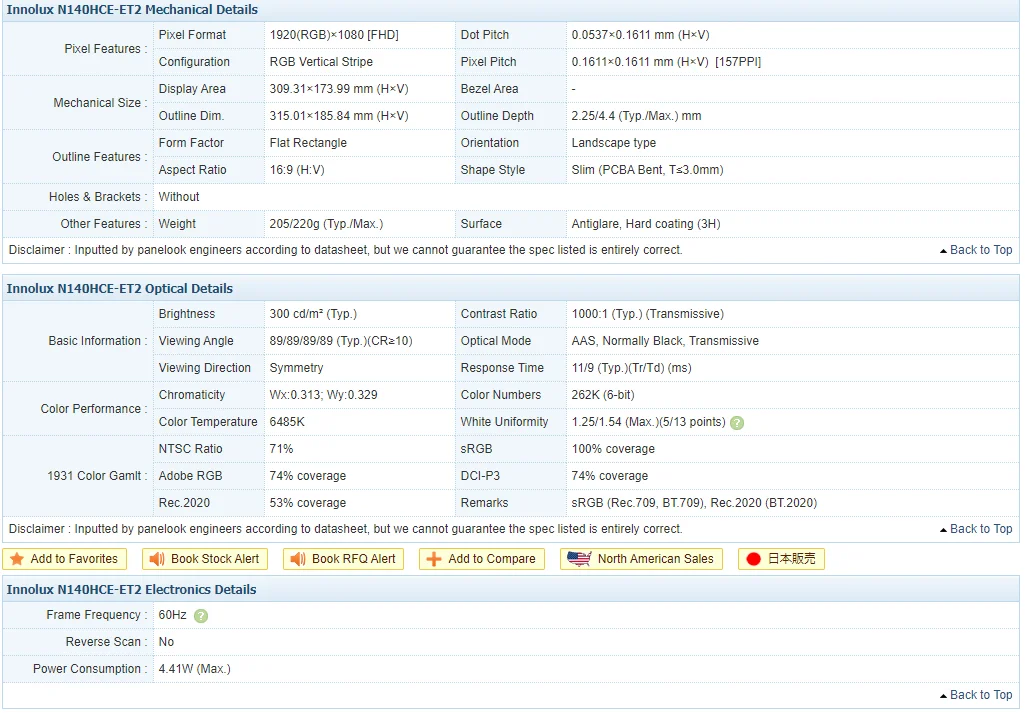Click the 2.25/4.4 outline depth value
The width and height of the screenshot is (1027, 713).
[636, 116]
